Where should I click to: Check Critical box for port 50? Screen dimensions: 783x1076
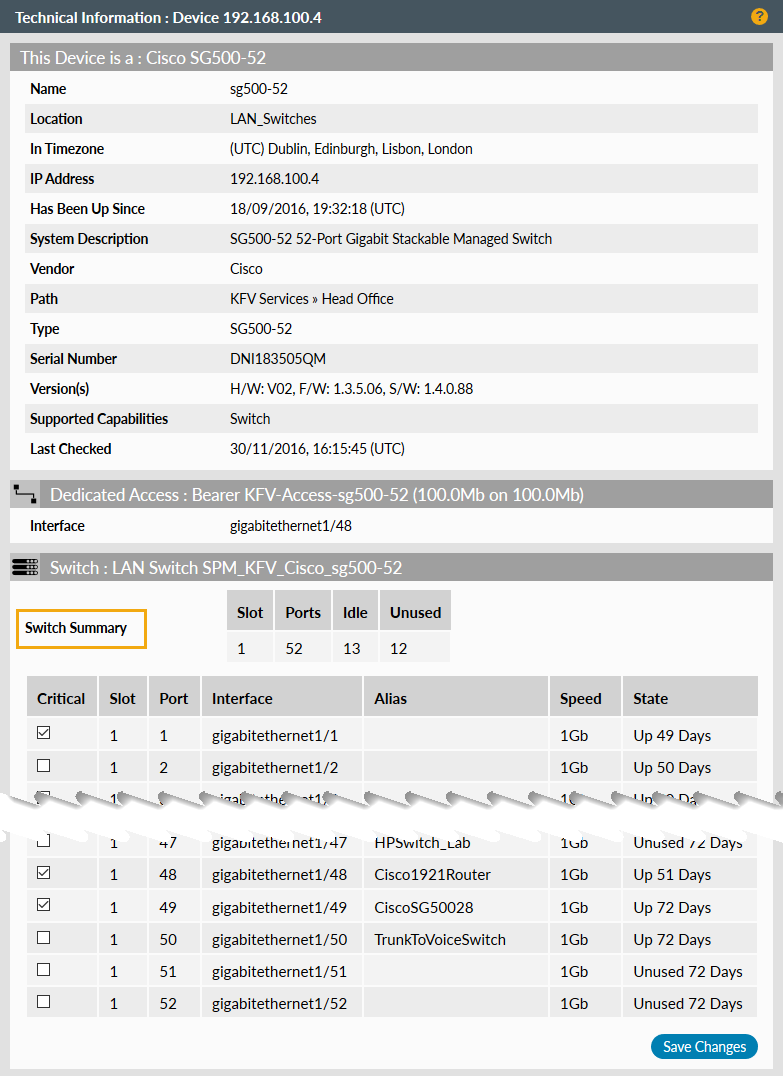pos(43,938)
